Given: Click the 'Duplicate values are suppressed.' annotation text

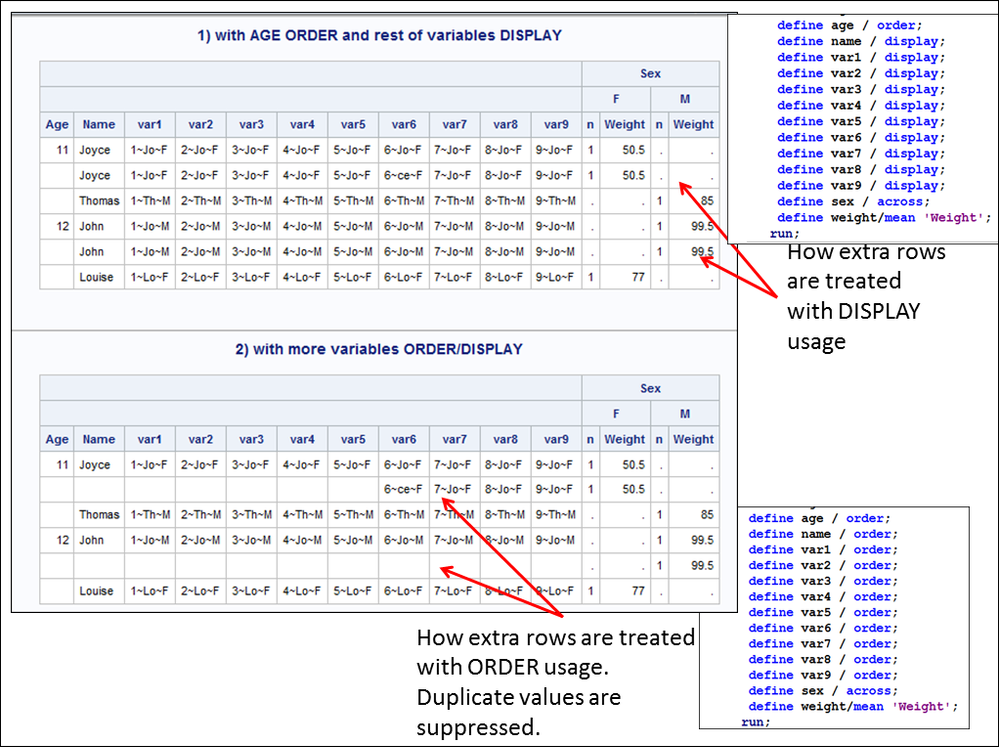Looking at the screenshot, I should coord(519,712).
